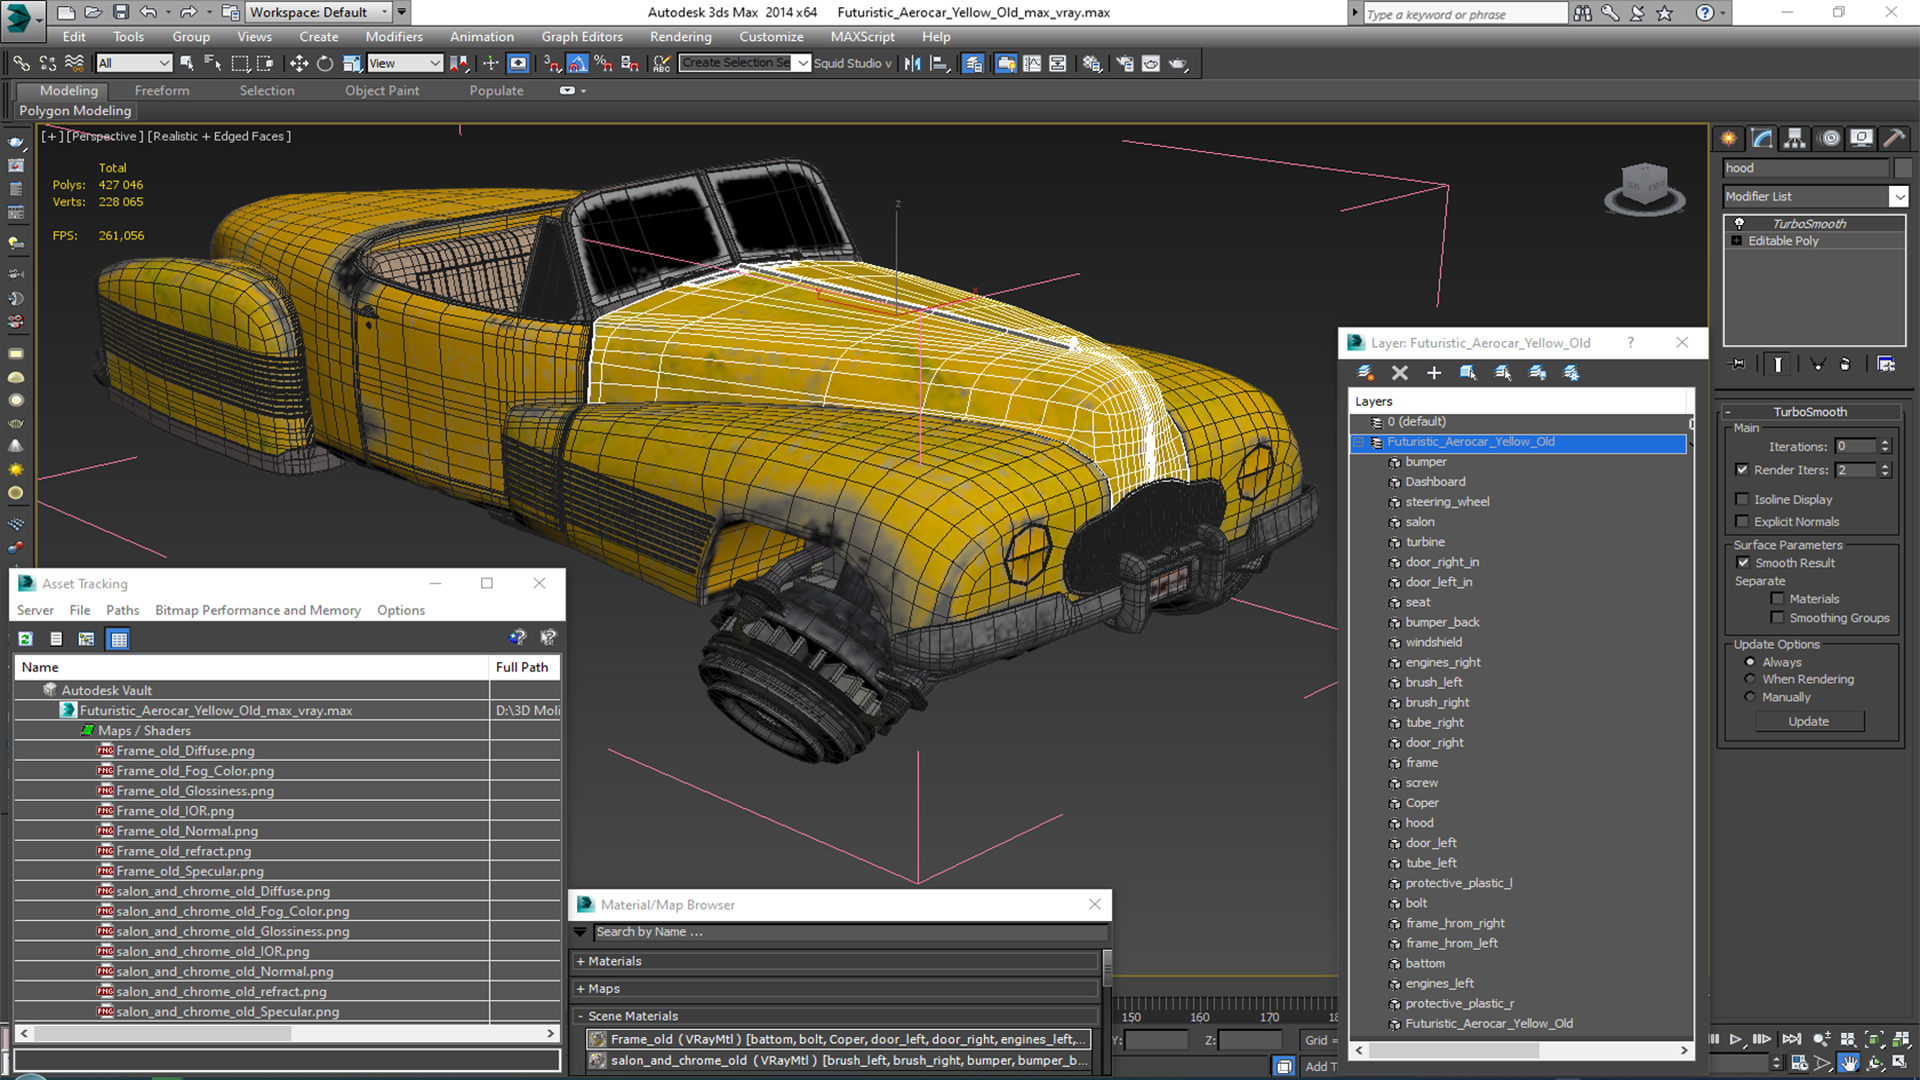The image size is (1920, 1080).
Task: Click Create New Layer icon in Layer dialog
Action: [x=1365, y=373]
